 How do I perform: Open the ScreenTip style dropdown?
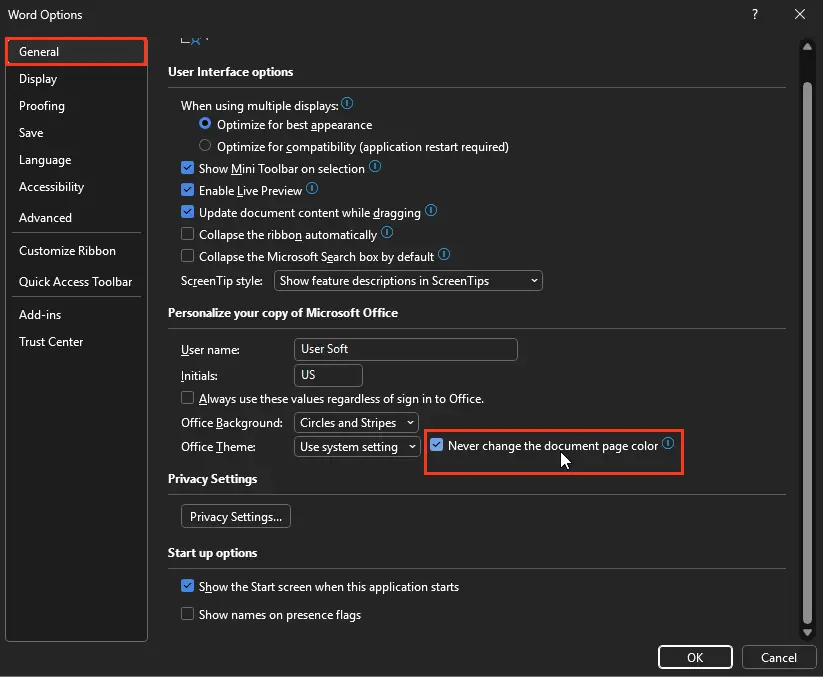[409, 281]
